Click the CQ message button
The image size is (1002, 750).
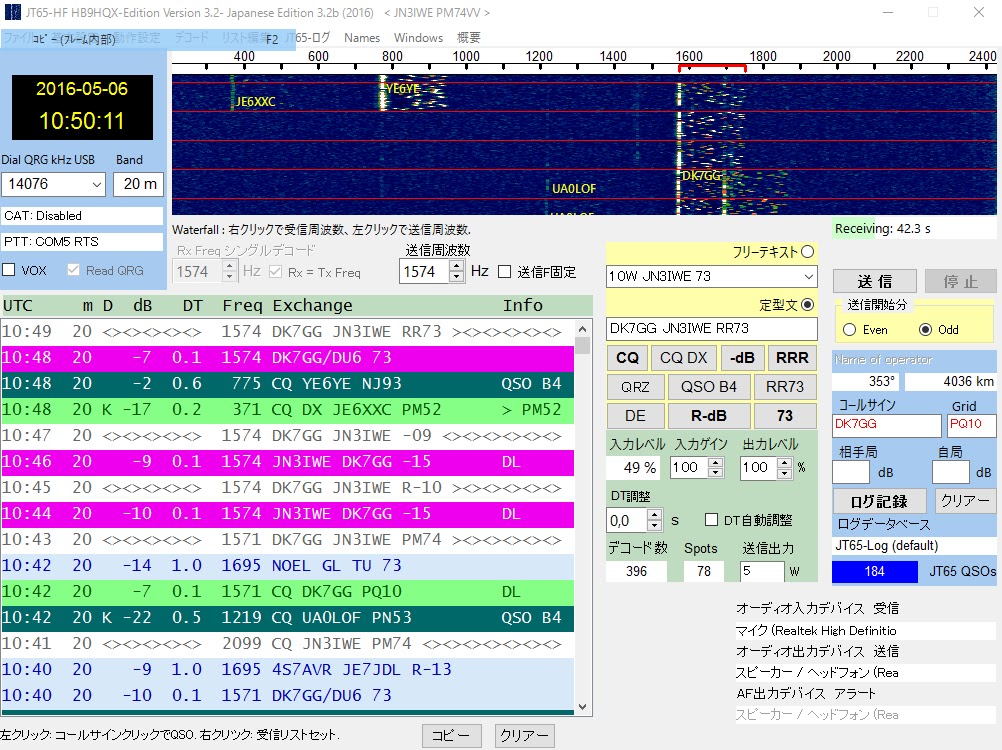627,358
